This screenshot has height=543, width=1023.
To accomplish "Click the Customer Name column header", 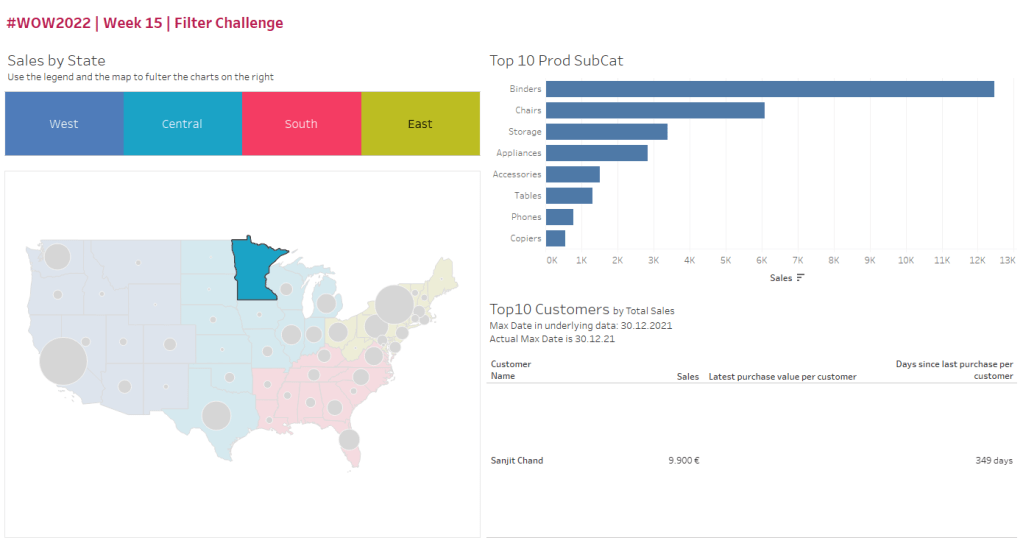I will pyautogui.click(x=511, y=370).
